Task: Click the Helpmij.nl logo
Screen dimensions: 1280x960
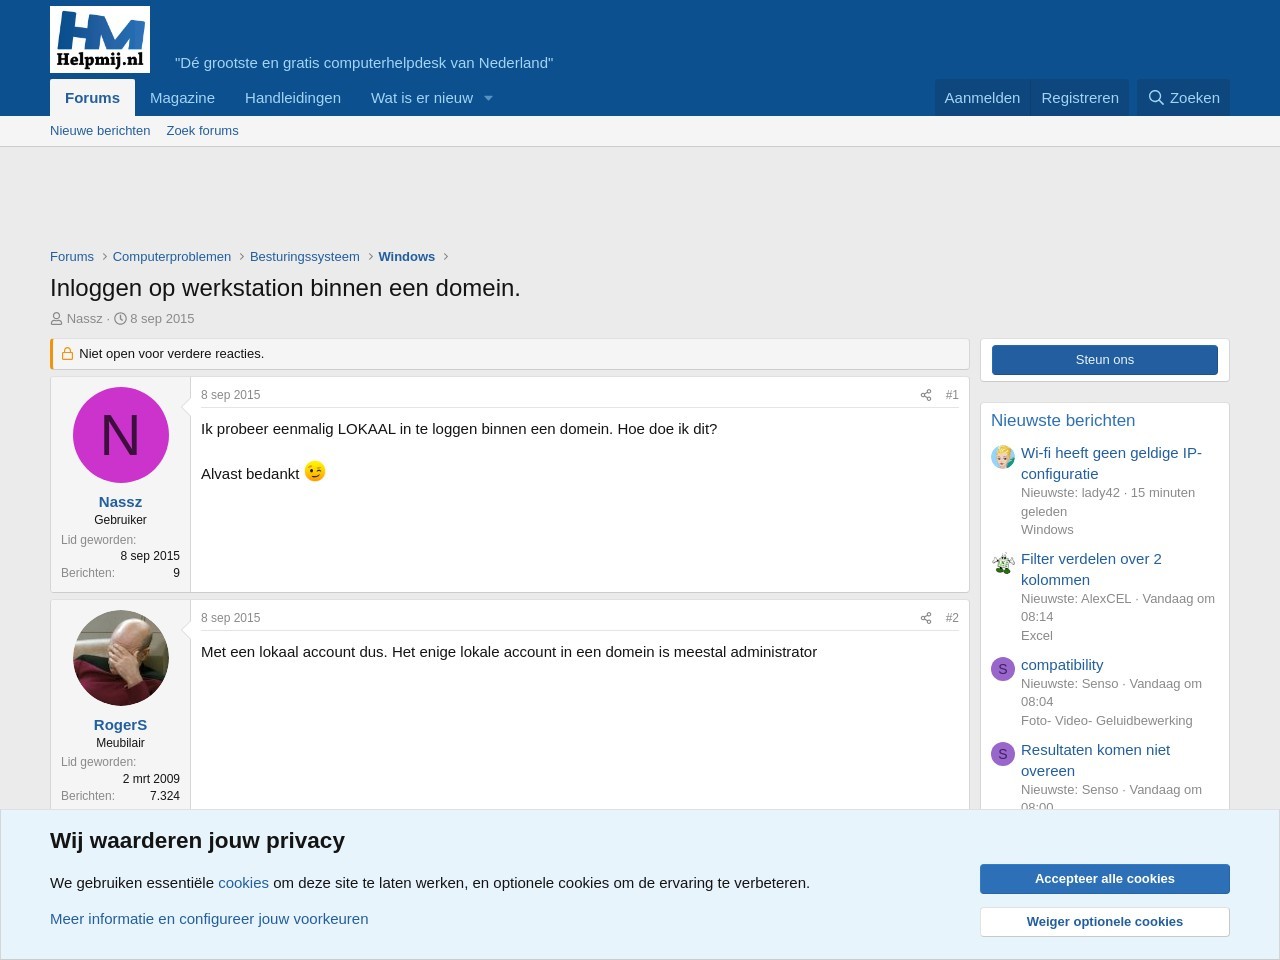Action: click(100, 40)
